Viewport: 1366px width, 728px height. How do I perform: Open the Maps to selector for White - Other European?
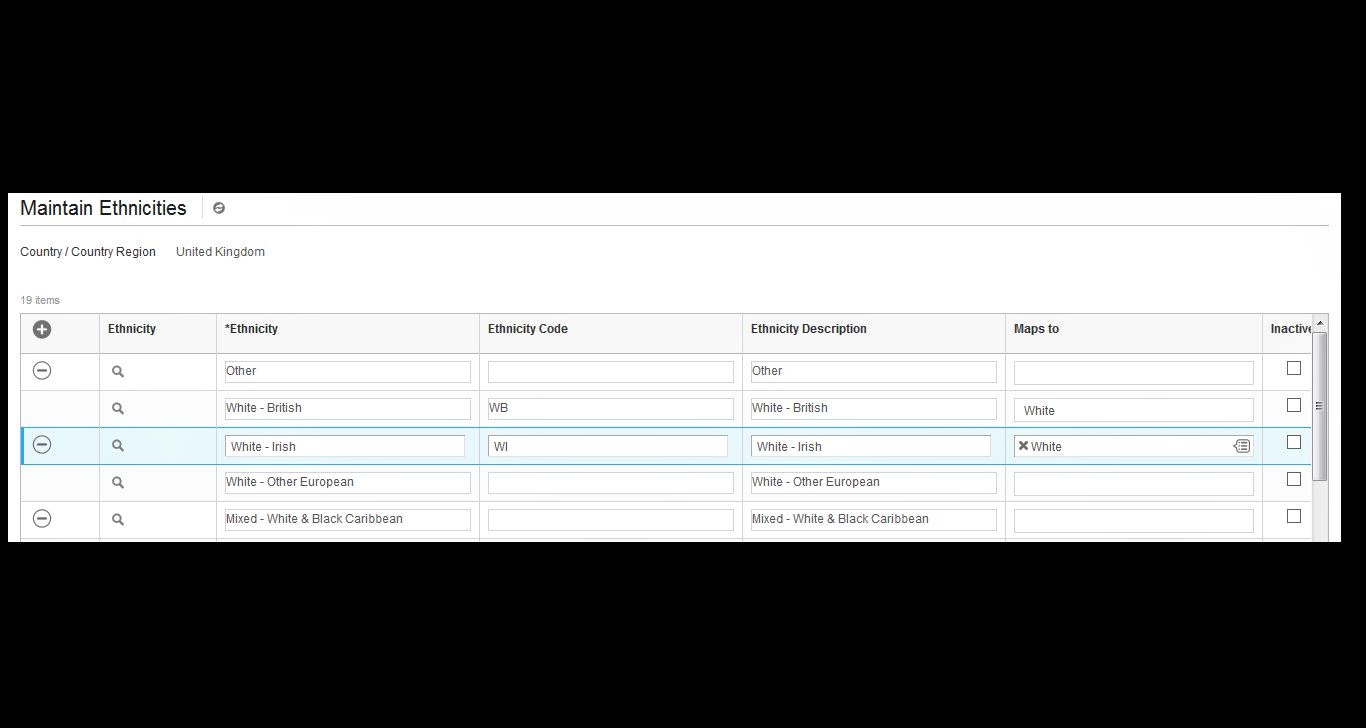point(1133,482)
